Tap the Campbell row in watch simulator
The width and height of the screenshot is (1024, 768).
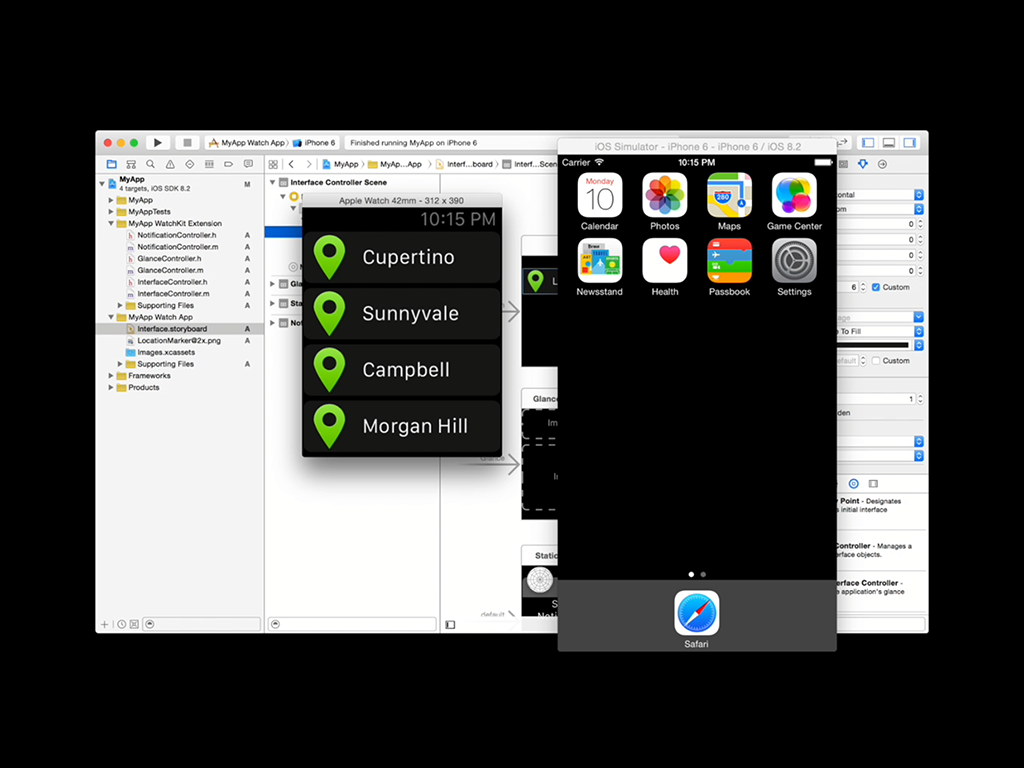coord(402,370)
